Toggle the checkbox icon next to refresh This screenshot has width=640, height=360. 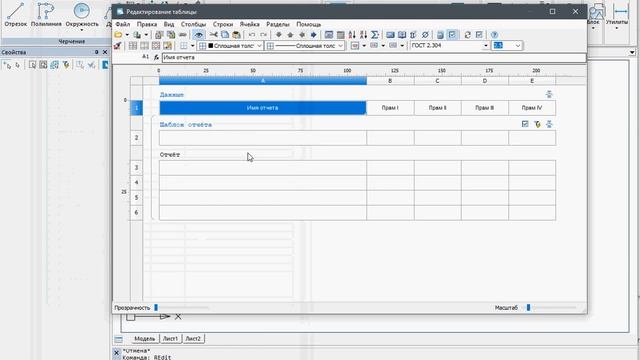[x=479, y=35]
